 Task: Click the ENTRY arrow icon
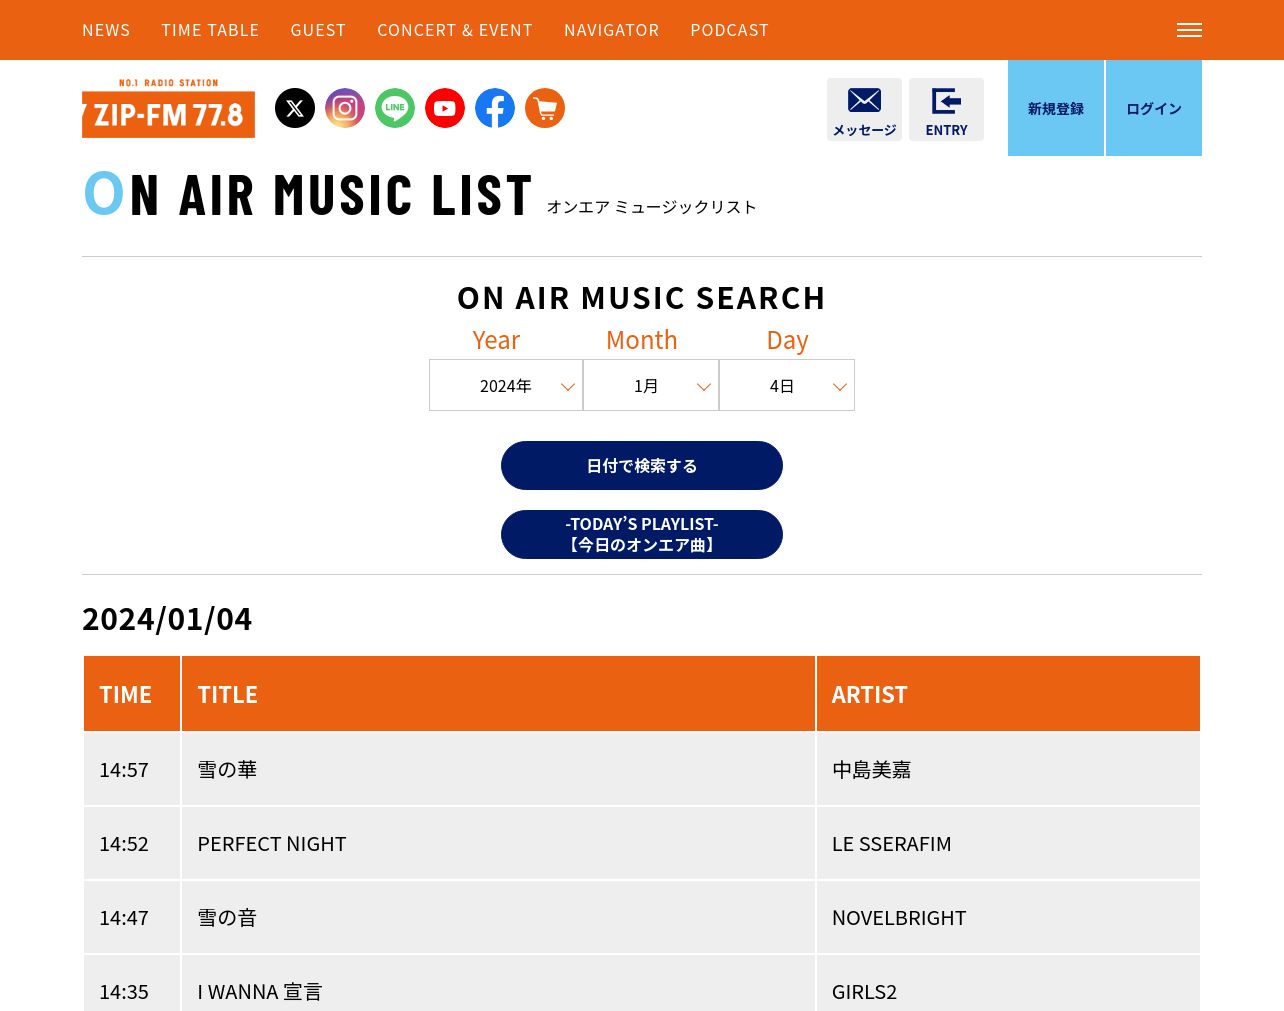[x=946, y=109]
